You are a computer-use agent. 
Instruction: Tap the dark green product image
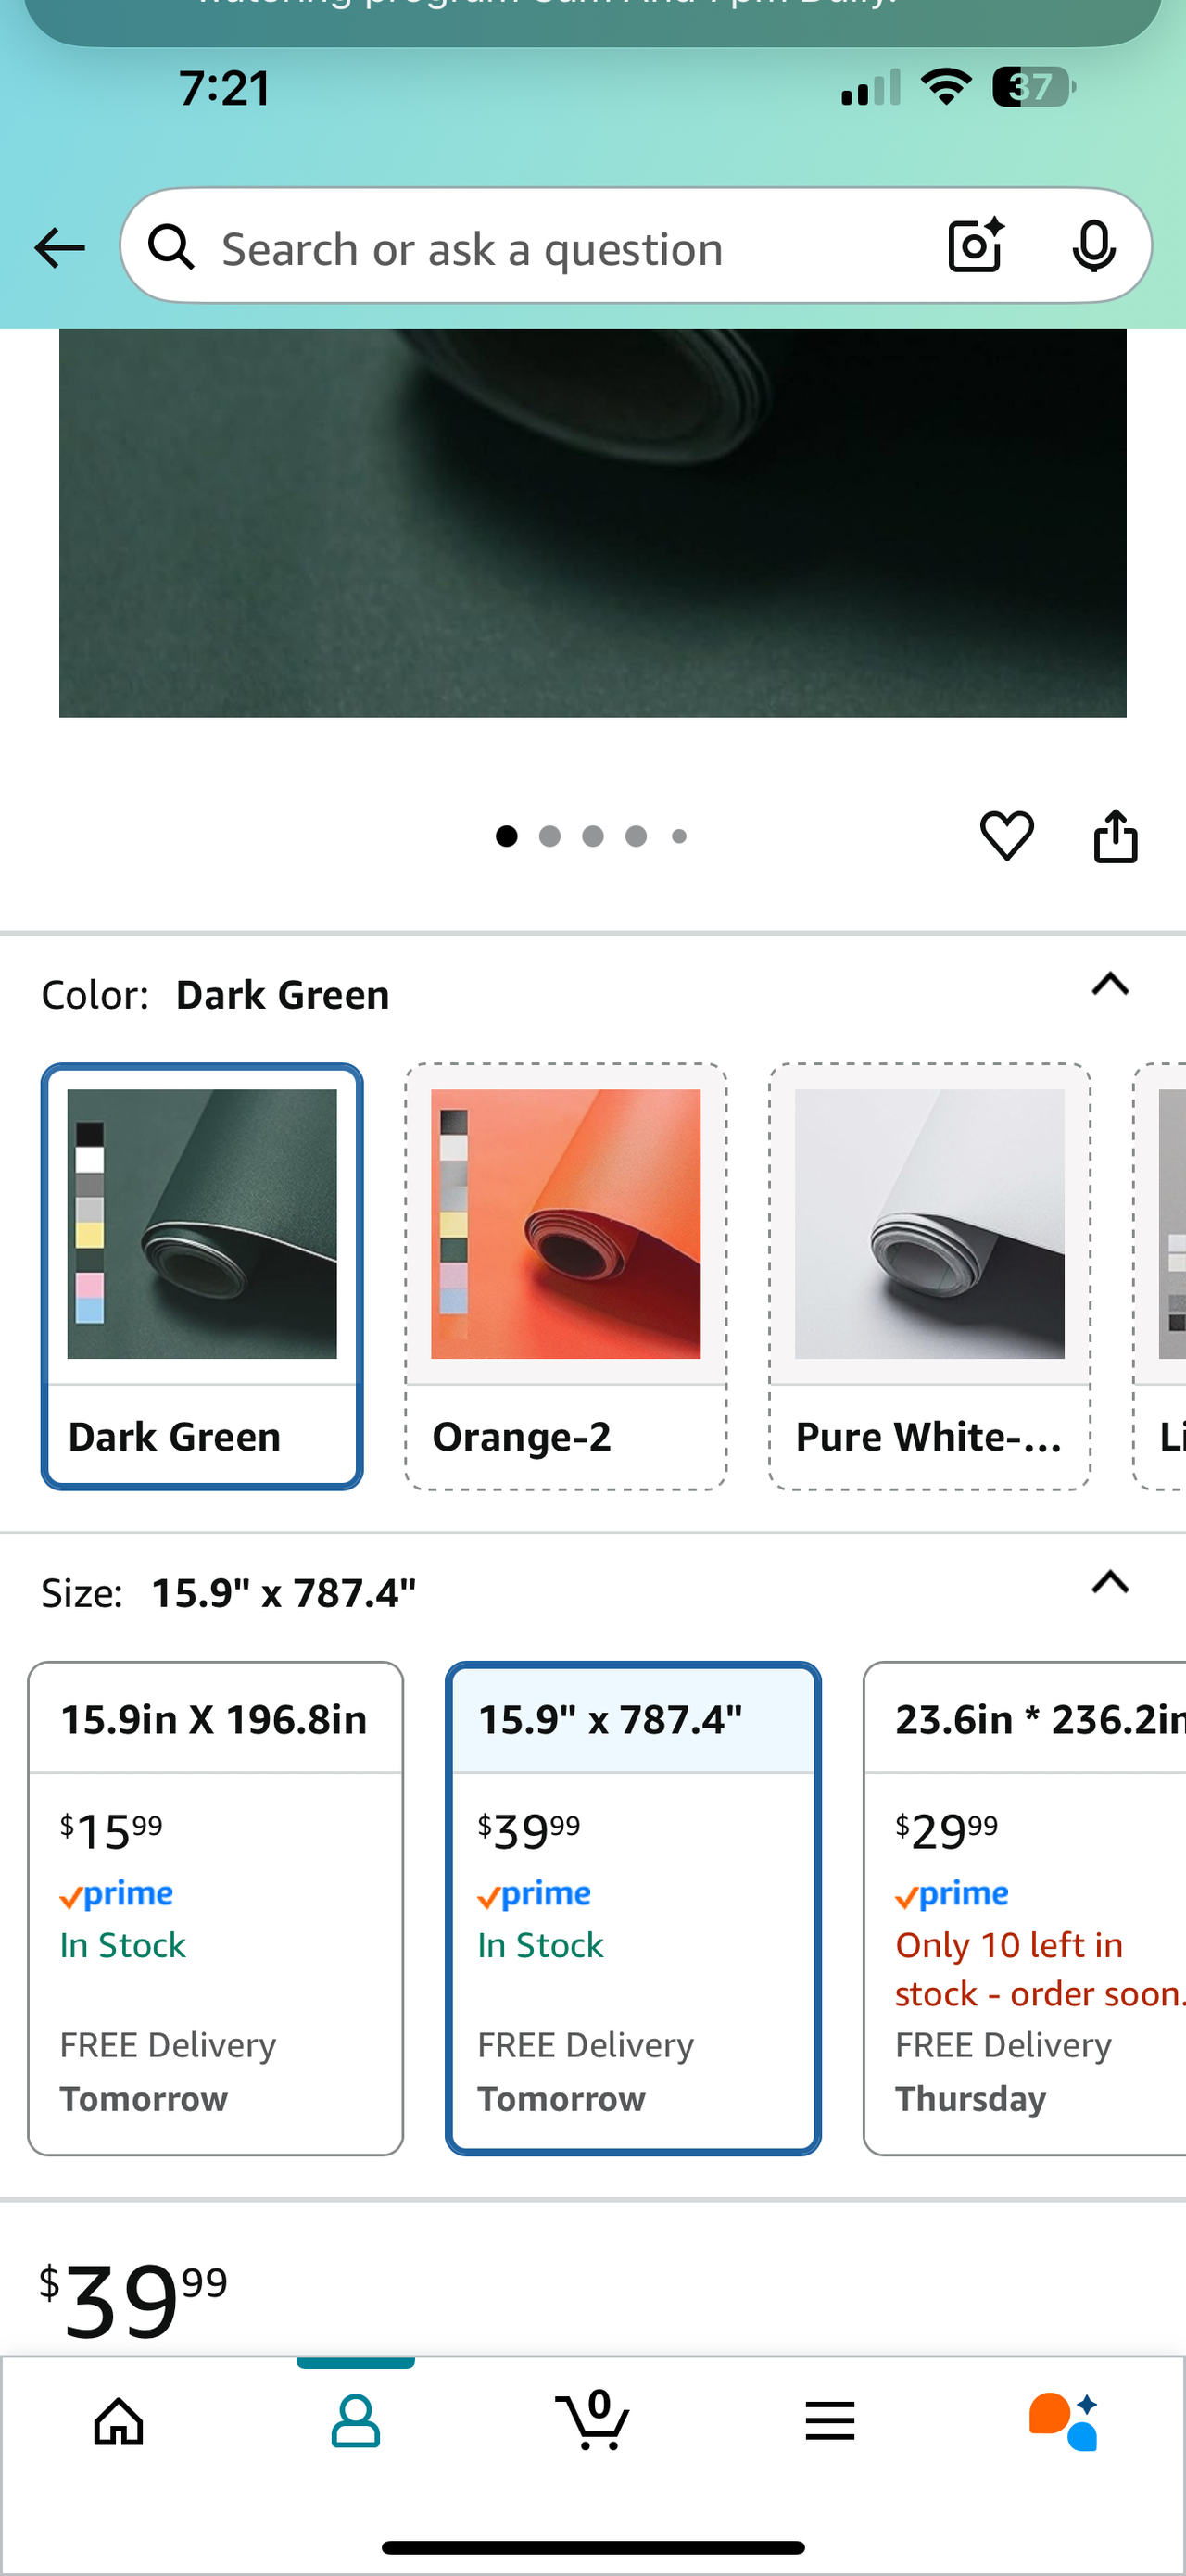[x=593, y=523]
